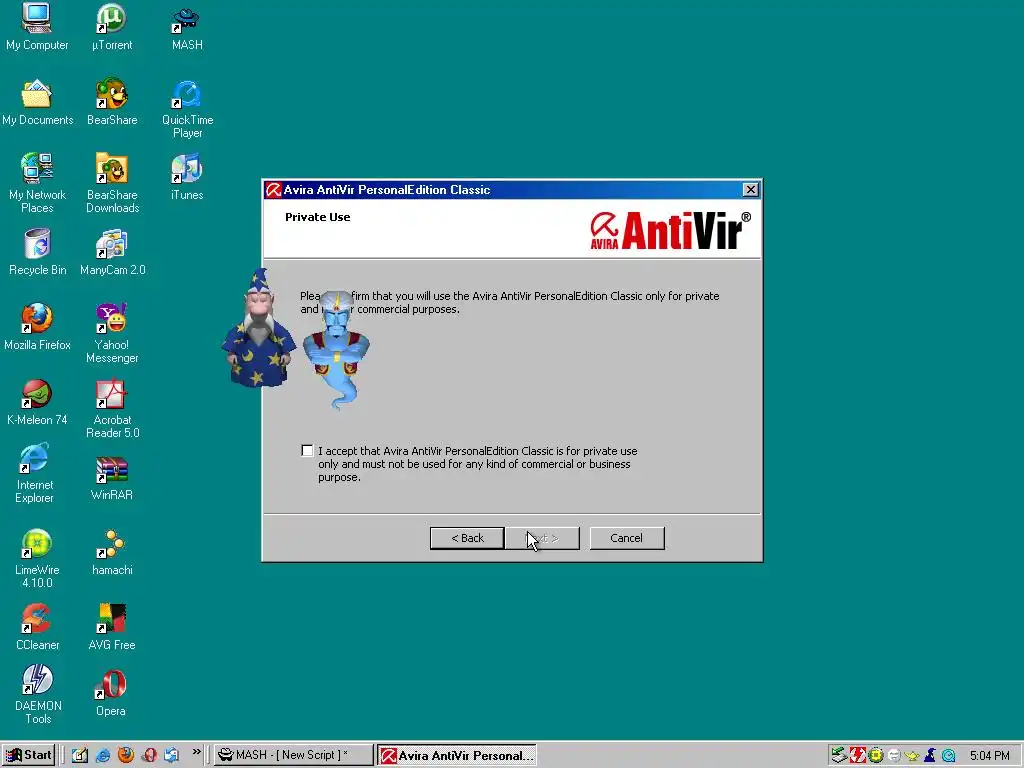Select the Acrobat Reader 5.0 icon
The height and width of the screenshot is (768, 1024).
click(112, 408)
